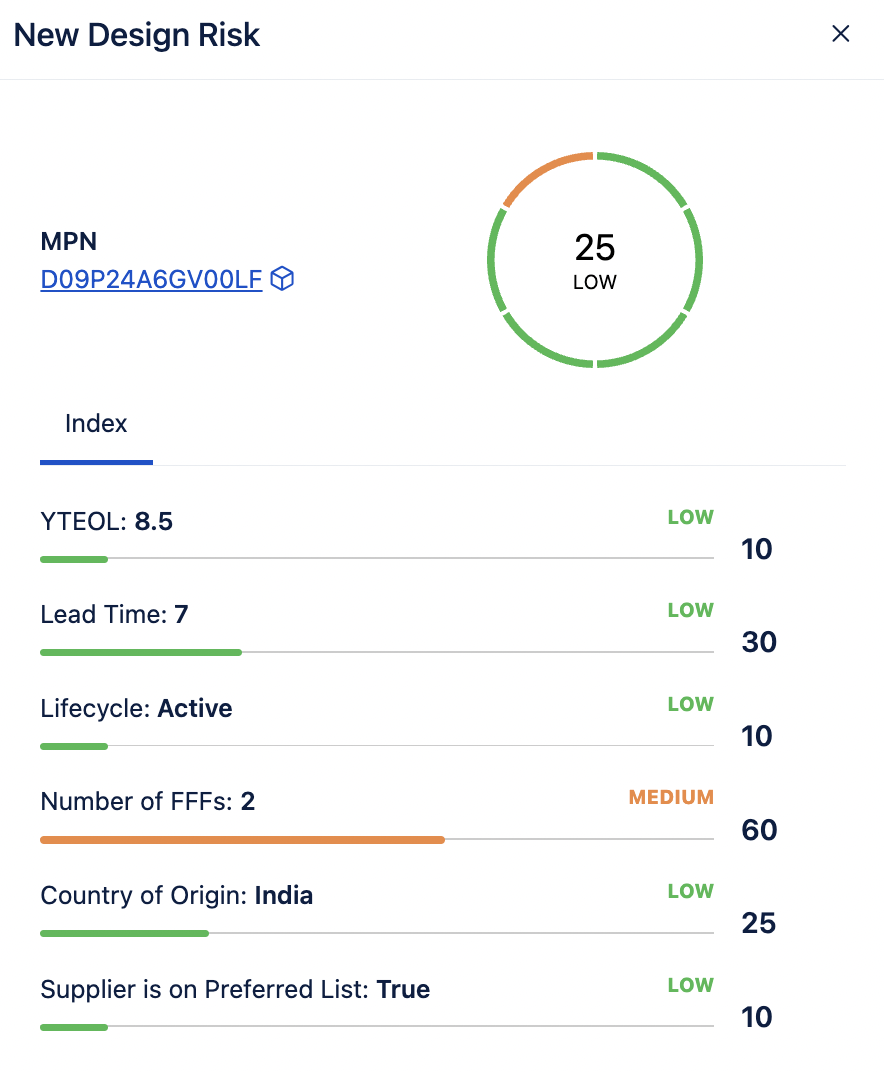The image size is (884, 1072).
Task: Click the 3D cube icon beside the MPN
Action: click(x=282, y=278)
